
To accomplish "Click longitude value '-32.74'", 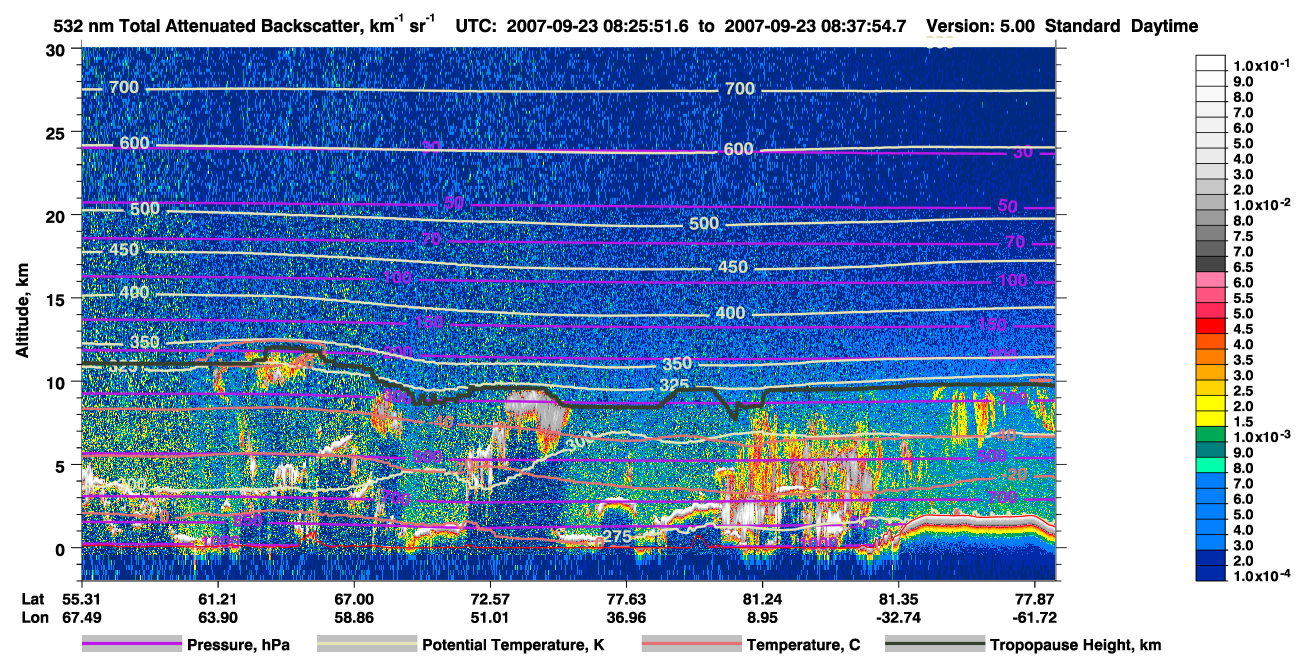I will click(898, 618).
